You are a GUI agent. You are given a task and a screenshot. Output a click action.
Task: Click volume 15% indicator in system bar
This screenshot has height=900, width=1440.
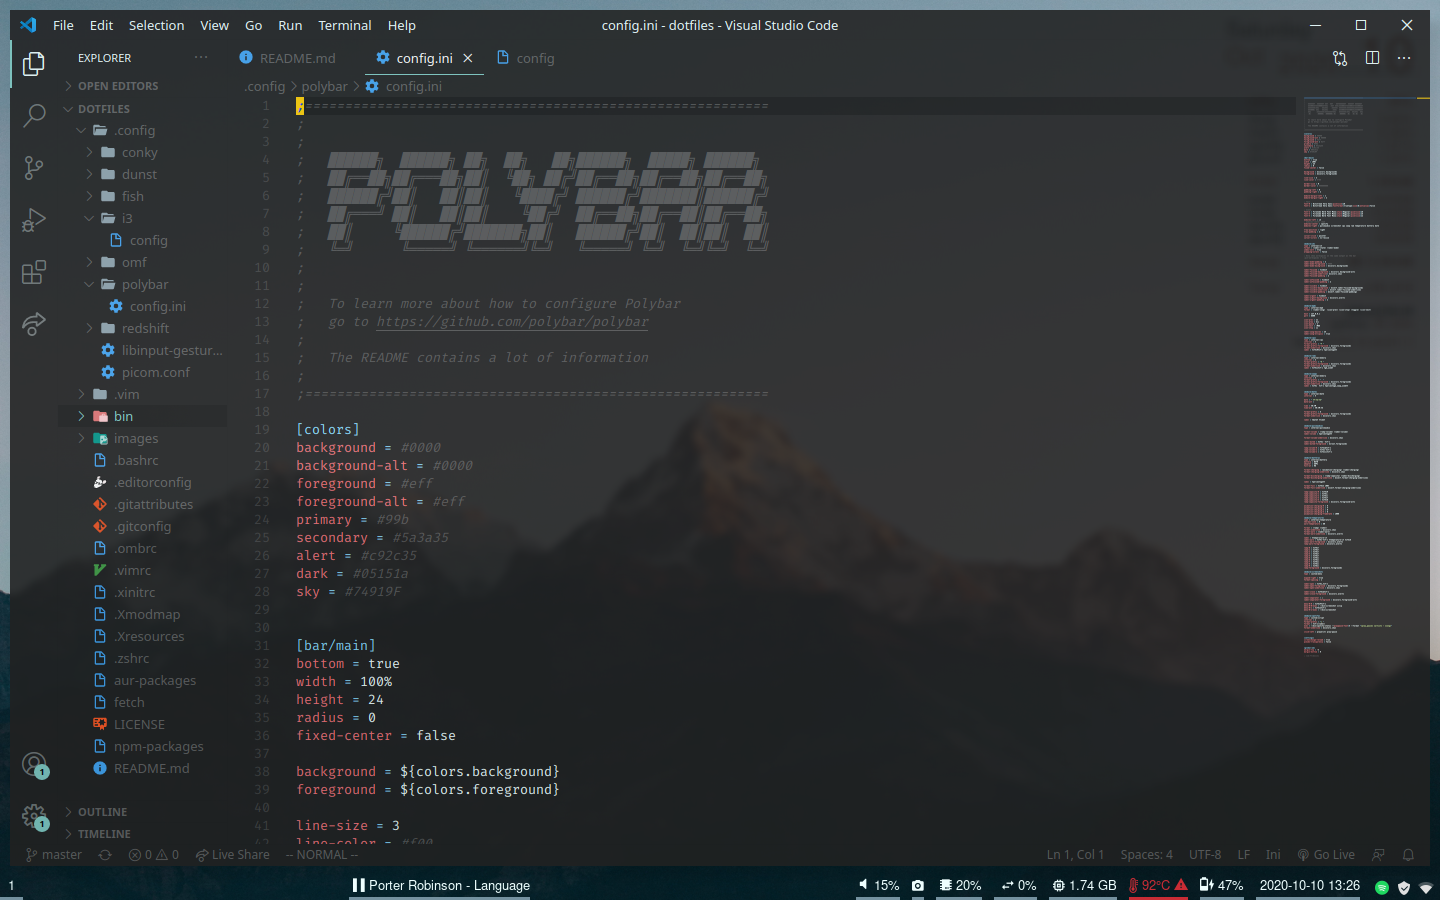tap(879, 885)
